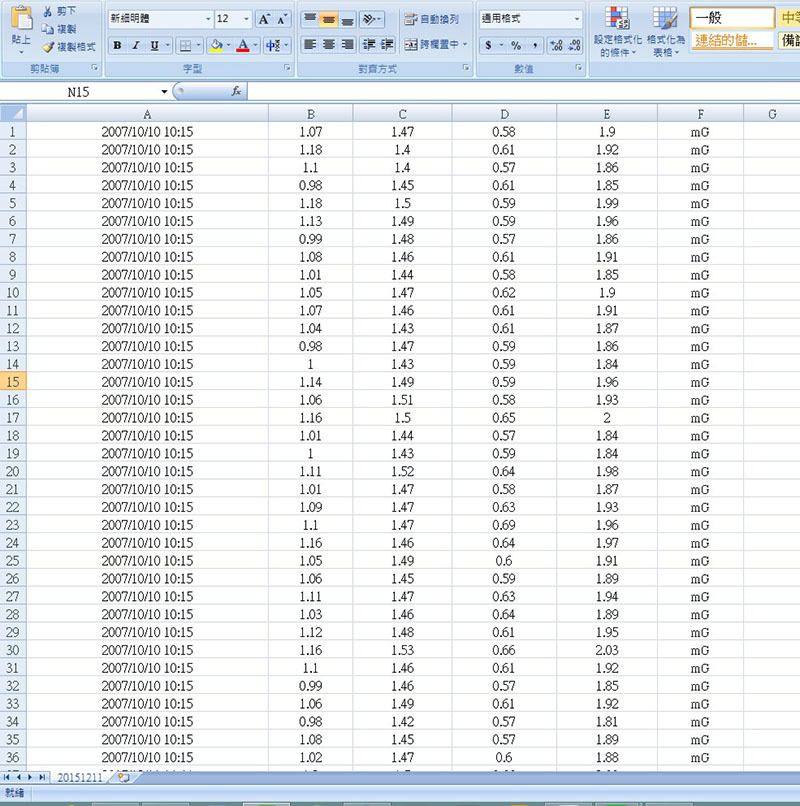Click the Increase Indent icon

(387, 45)
